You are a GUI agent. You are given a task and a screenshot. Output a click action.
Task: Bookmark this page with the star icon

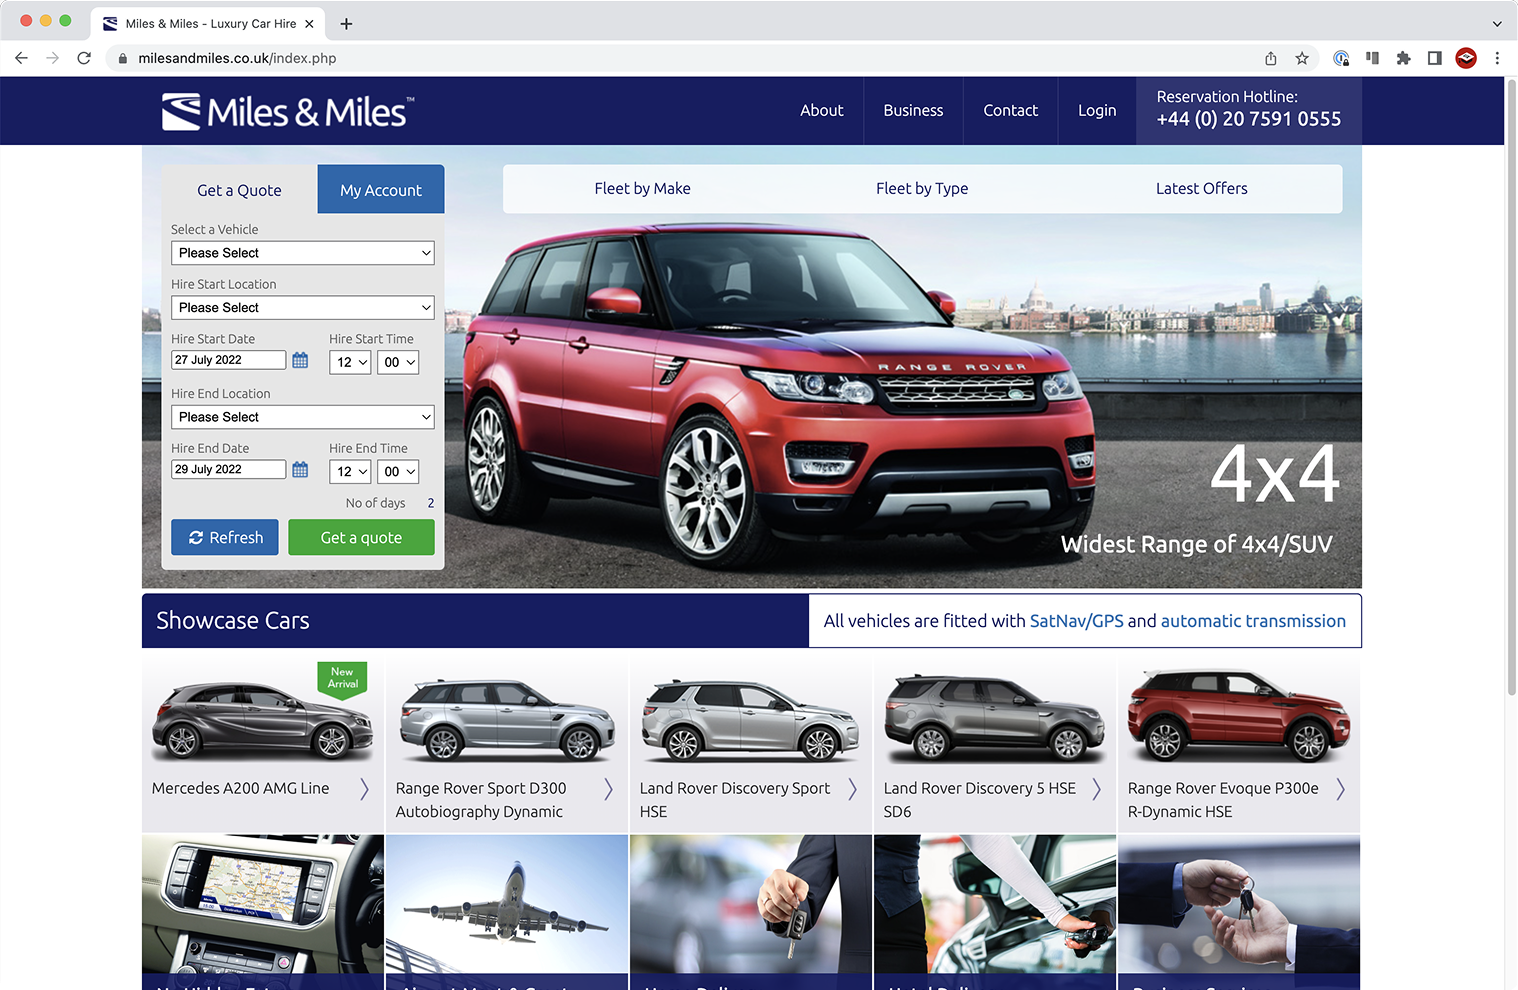tap(1302, 58)
